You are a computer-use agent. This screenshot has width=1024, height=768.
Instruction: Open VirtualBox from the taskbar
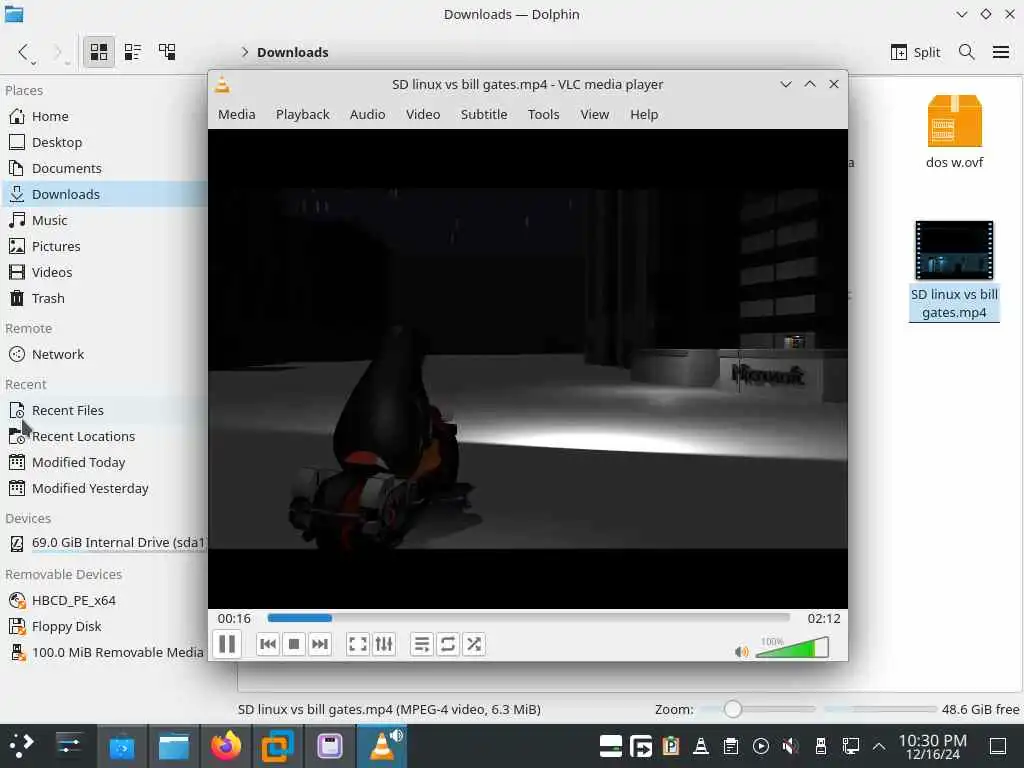tap(278, 746)
